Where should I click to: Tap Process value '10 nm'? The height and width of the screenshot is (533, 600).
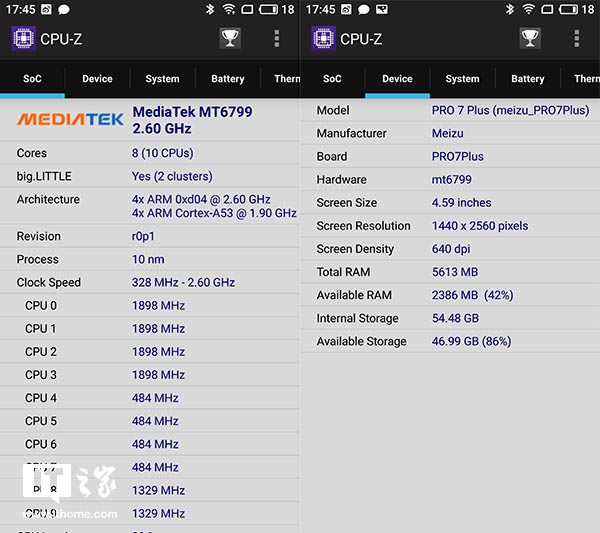[x=148, y=259]
